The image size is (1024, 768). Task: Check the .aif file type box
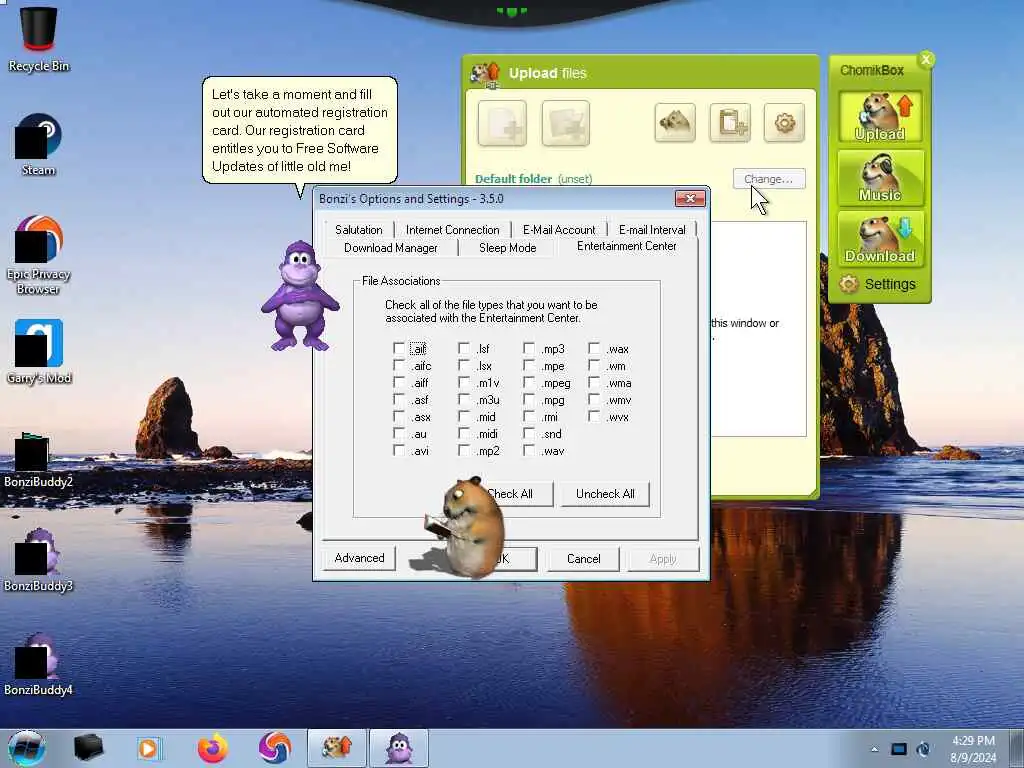click(x=399, y=349)
